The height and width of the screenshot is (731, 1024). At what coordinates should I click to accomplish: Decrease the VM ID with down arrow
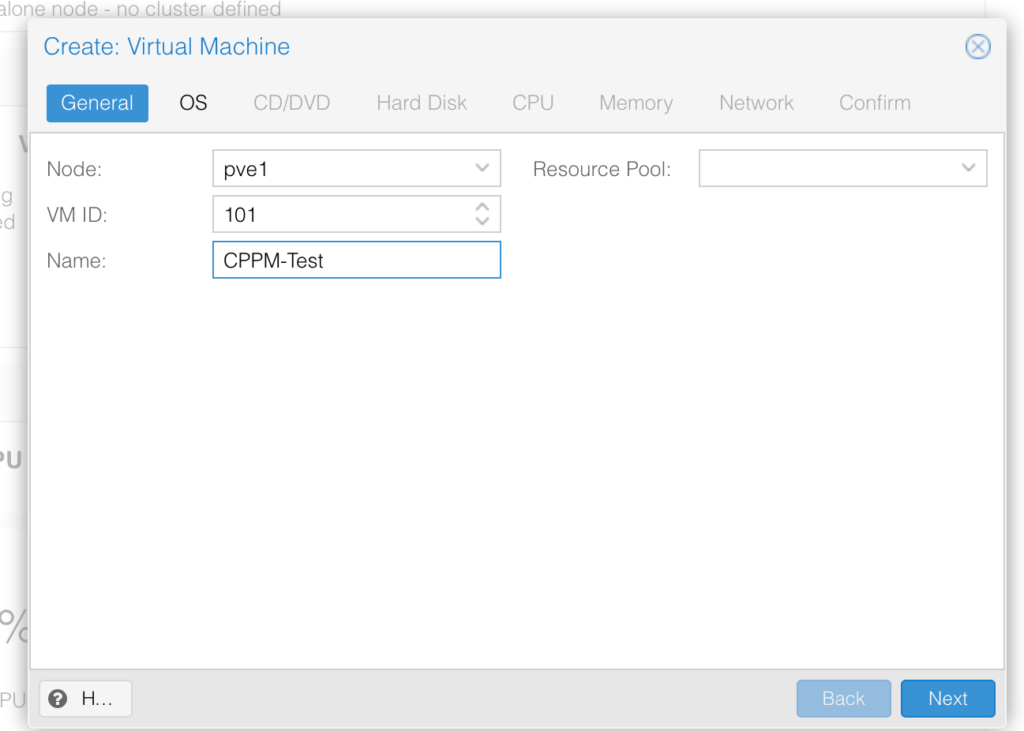[x=482, y=221]
